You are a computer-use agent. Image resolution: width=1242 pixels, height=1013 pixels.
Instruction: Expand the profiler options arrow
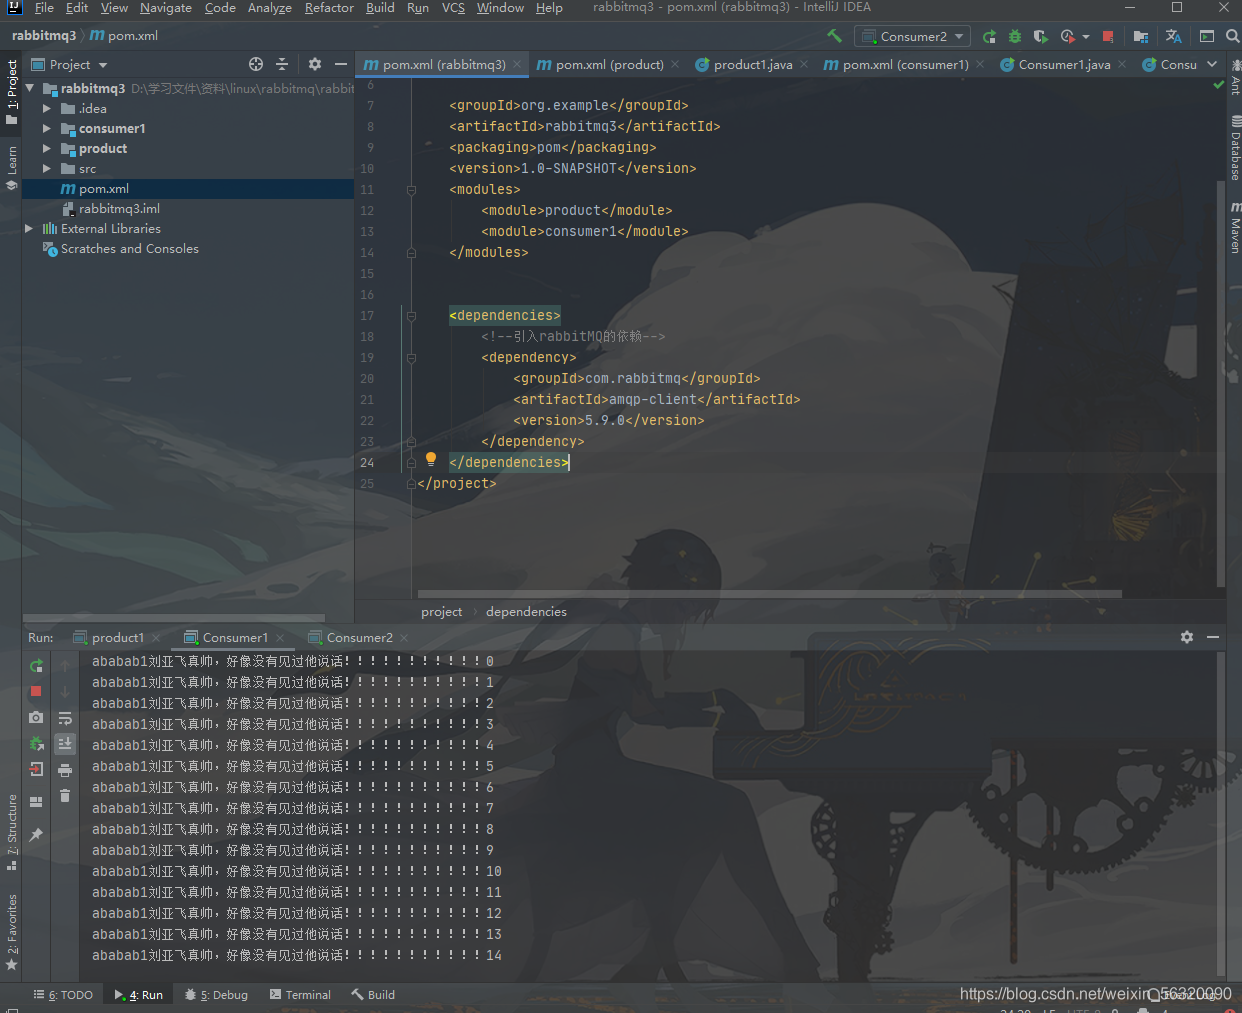(x=1086, y=37)
